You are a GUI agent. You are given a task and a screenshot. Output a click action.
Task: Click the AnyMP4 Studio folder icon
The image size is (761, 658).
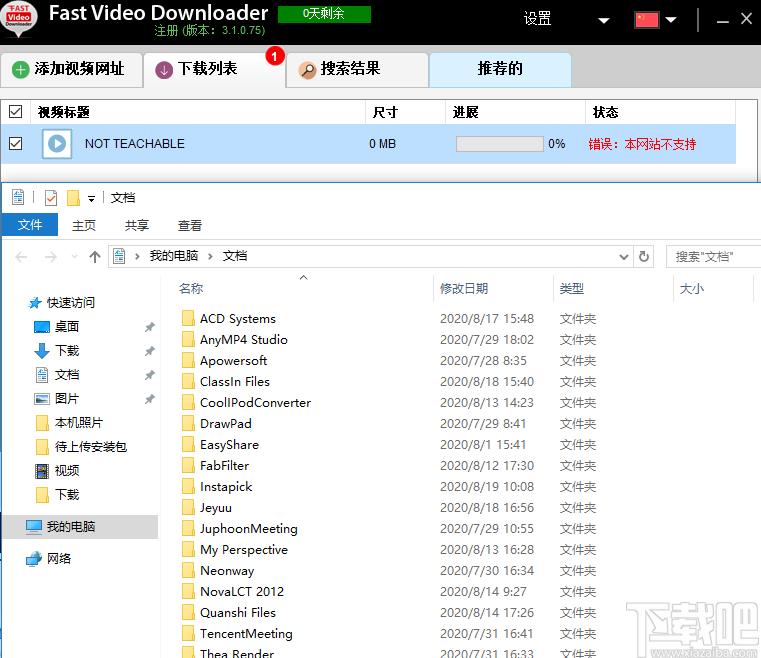[188, 339]
